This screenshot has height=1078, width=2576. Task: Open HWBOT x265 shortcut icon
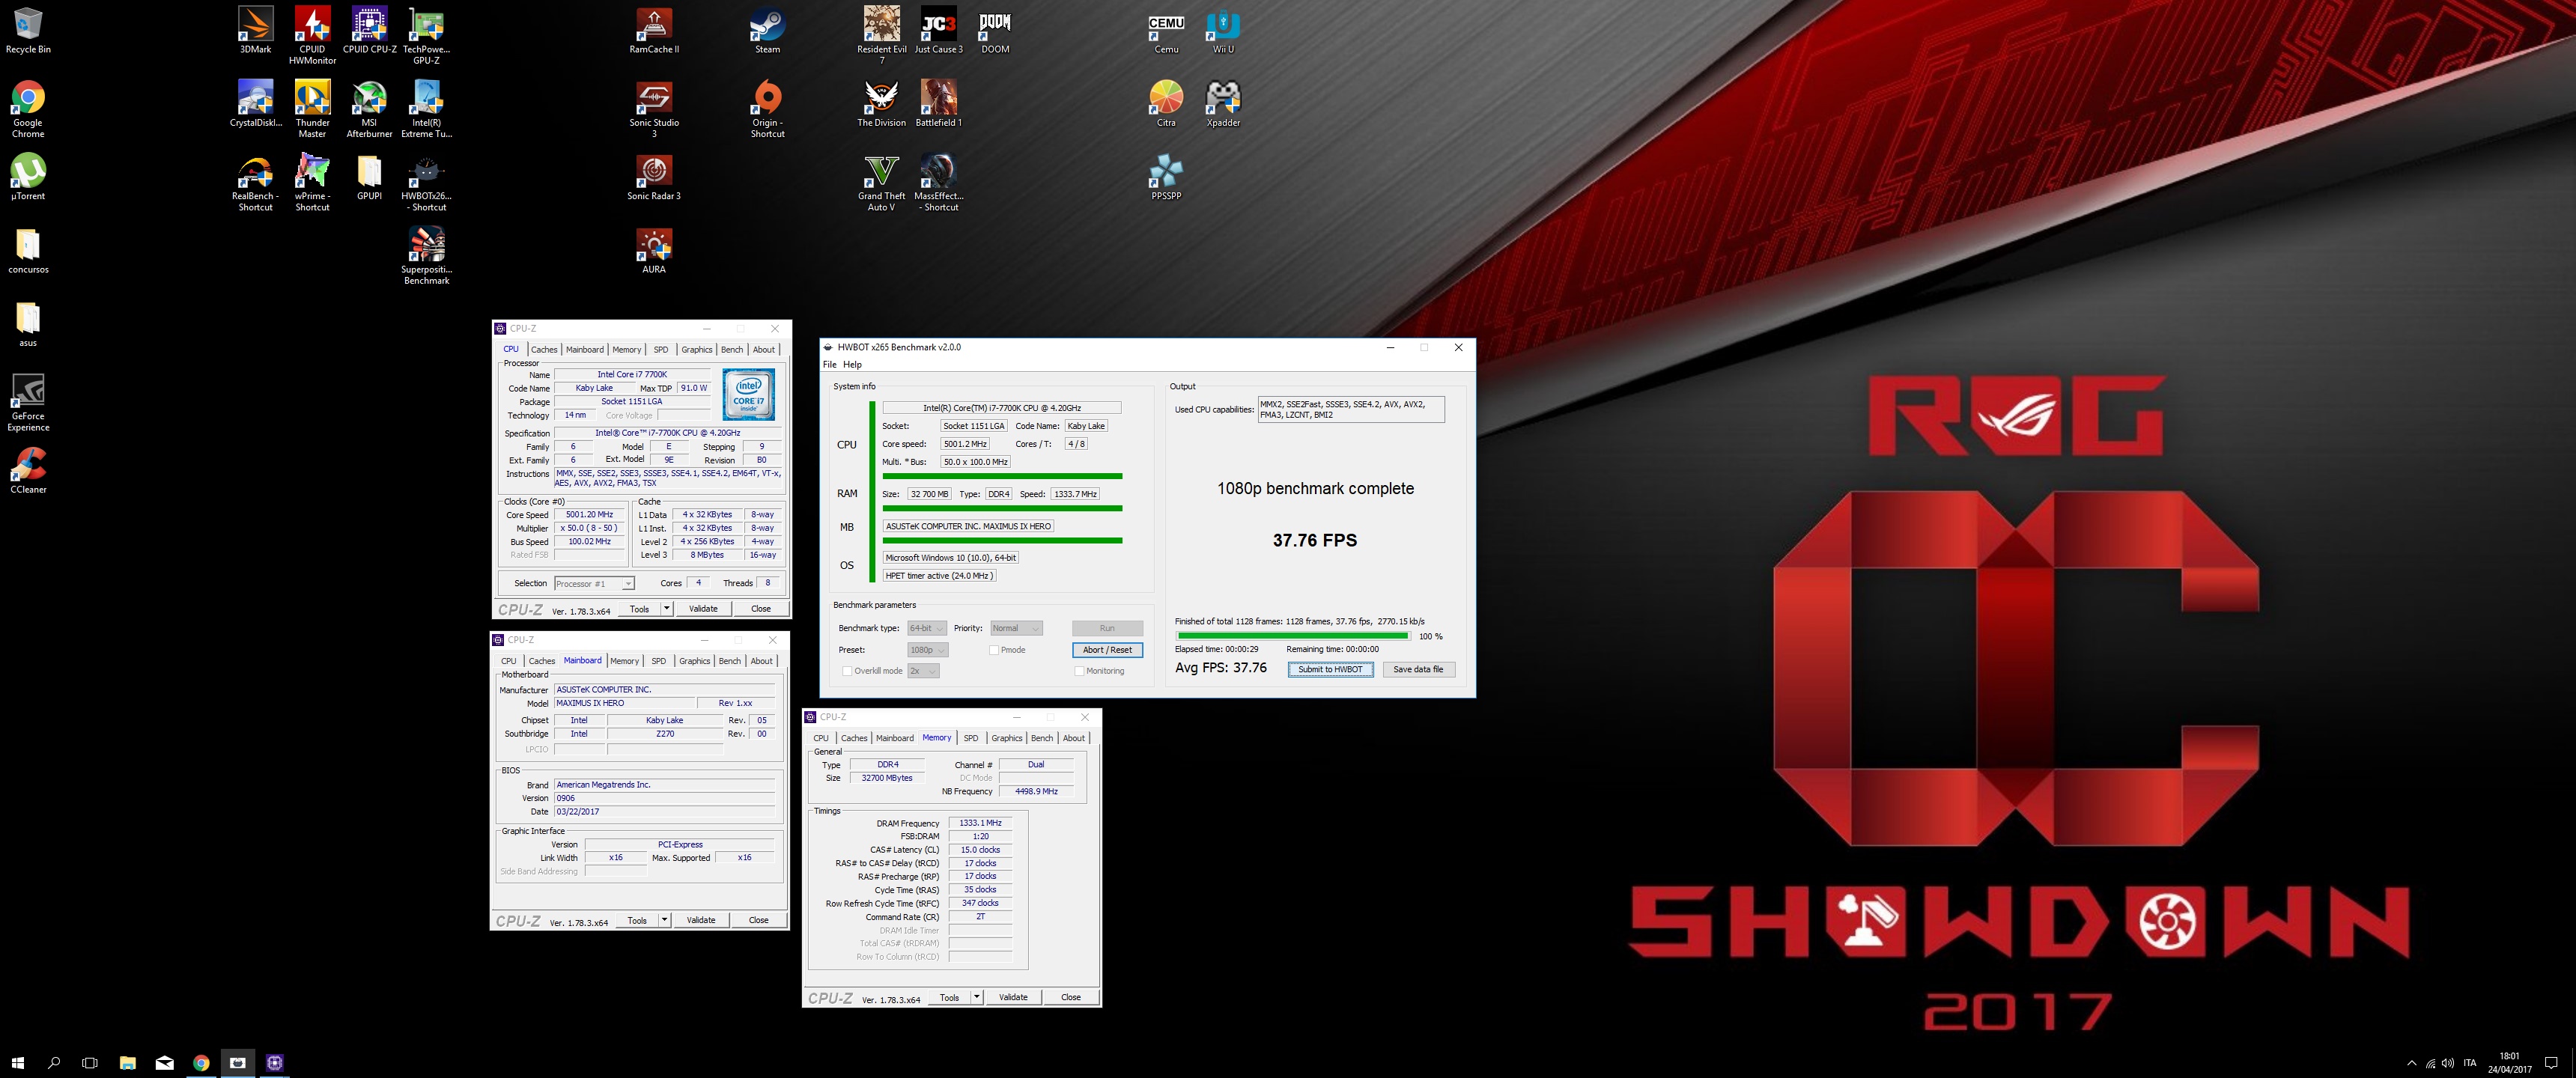point(426,182)
